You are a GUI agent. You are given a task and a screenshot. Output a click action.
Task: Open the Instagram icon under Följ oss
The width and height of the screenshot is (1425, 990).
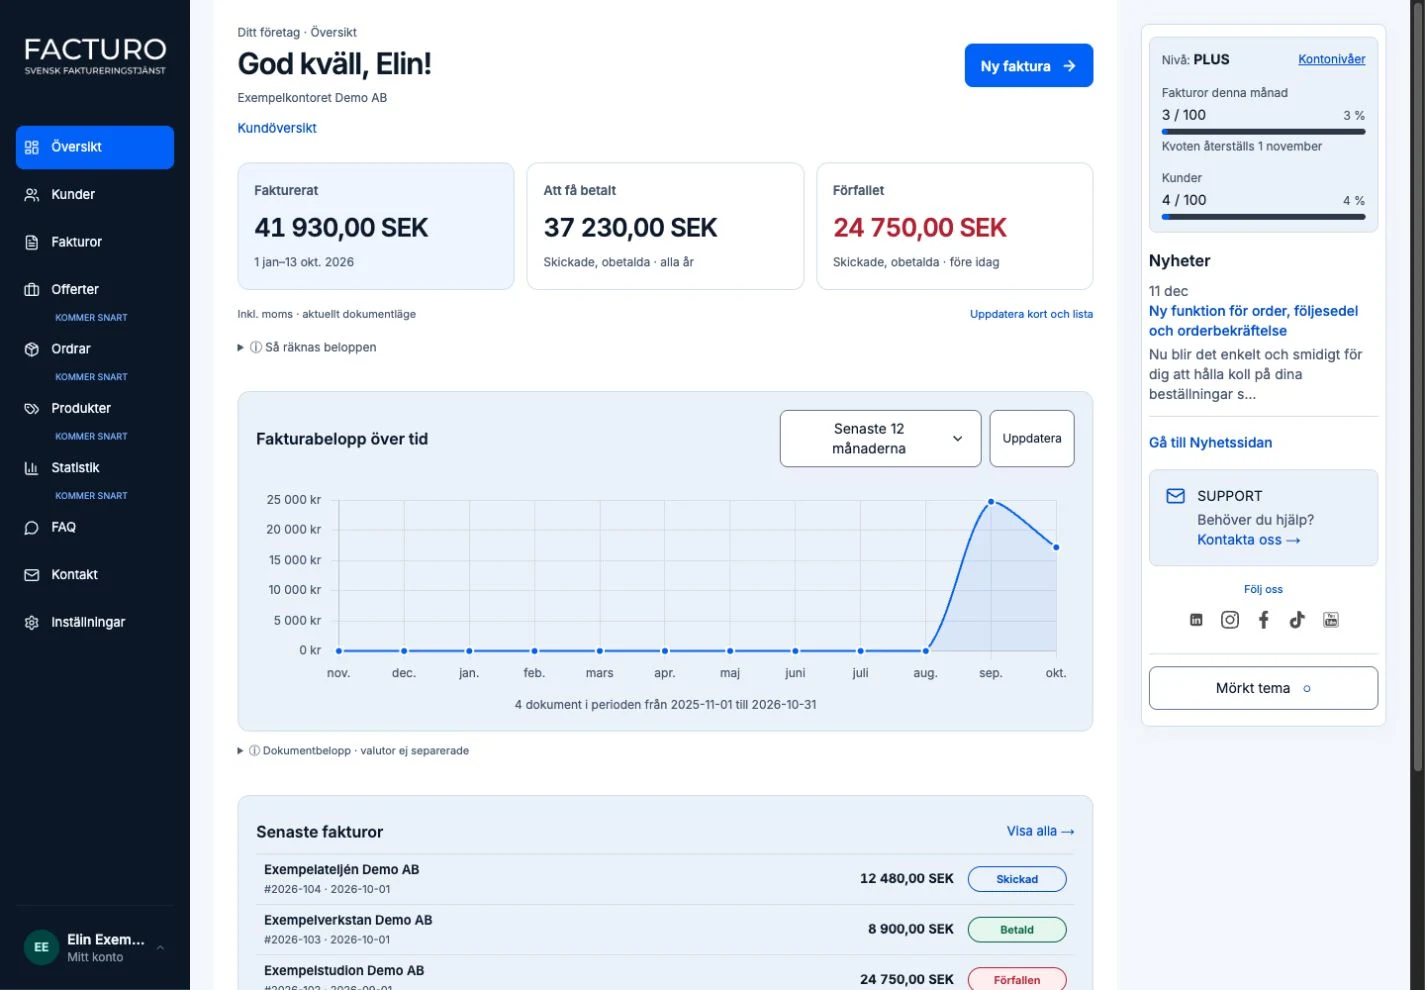tap(1230, 620)
